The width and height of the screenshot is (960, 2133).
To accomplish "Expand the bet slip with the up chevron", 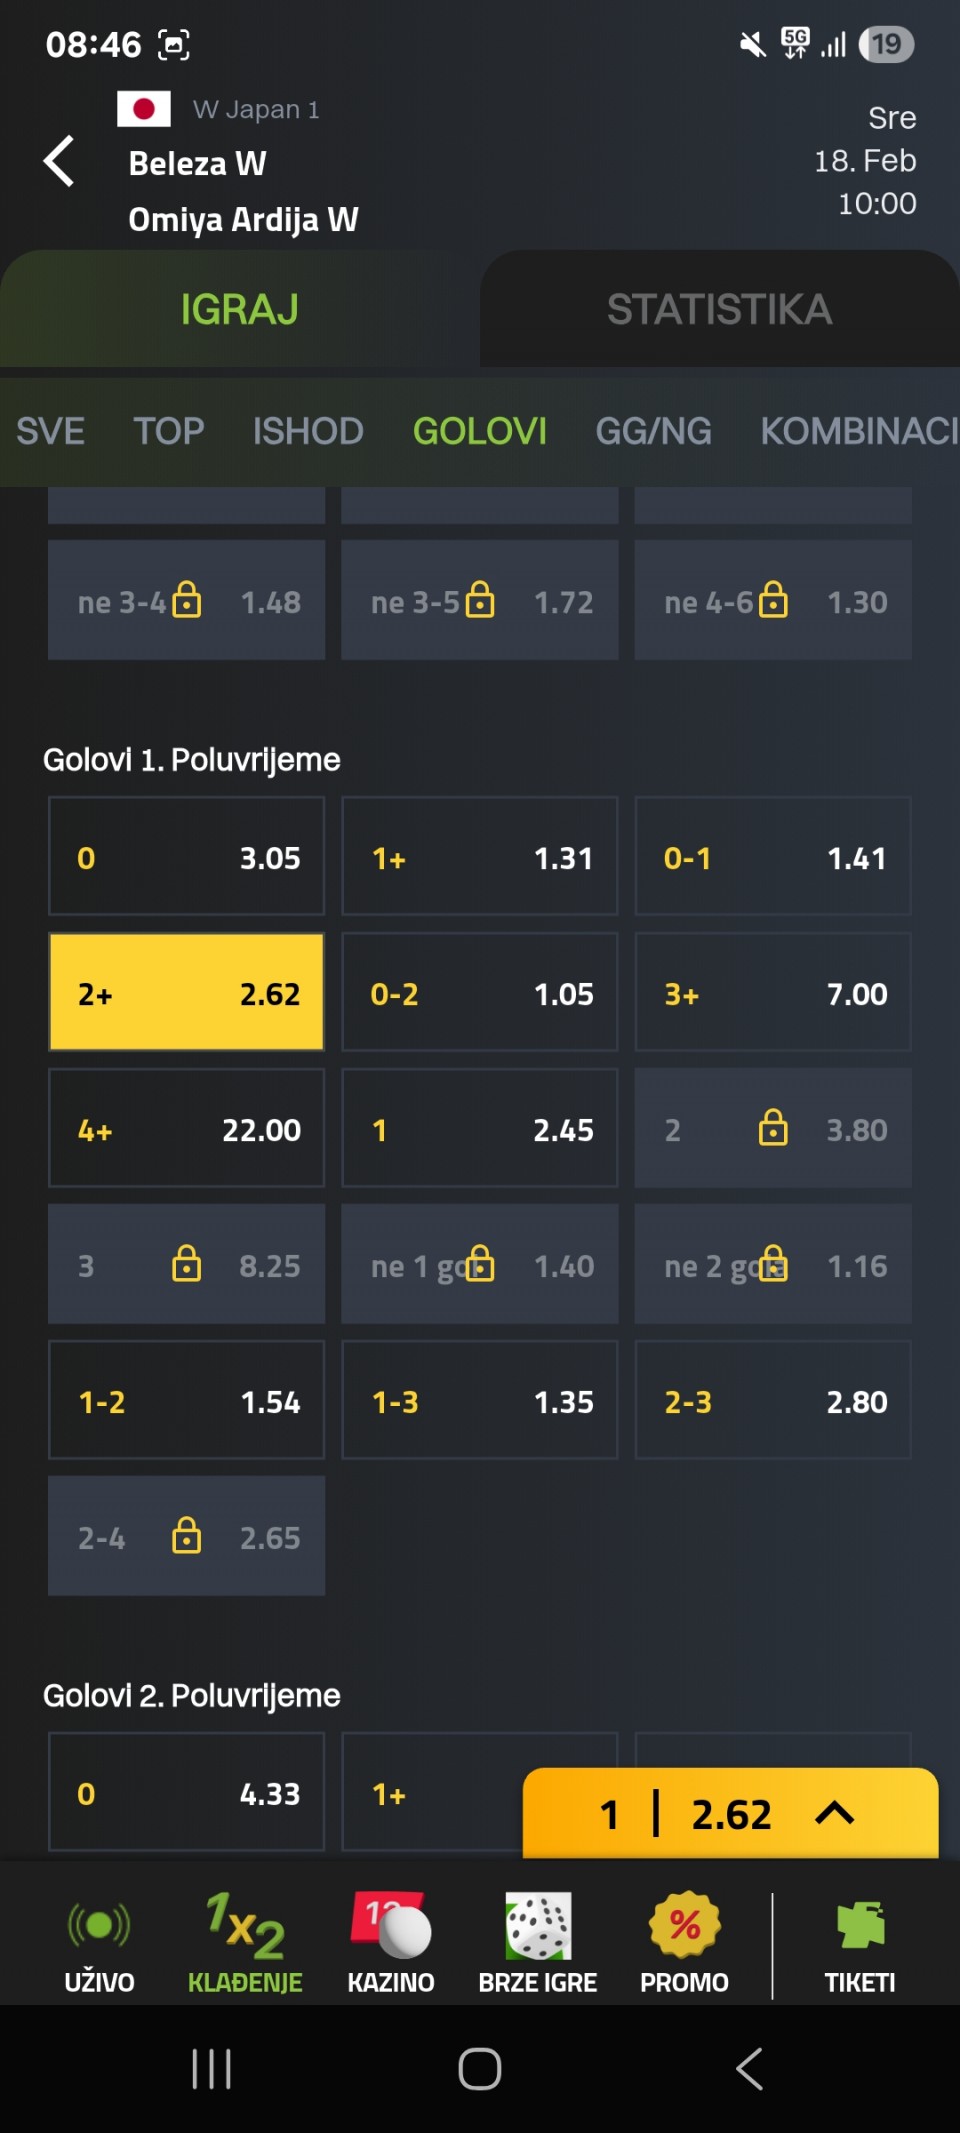I will click(x=834, y=1813).
